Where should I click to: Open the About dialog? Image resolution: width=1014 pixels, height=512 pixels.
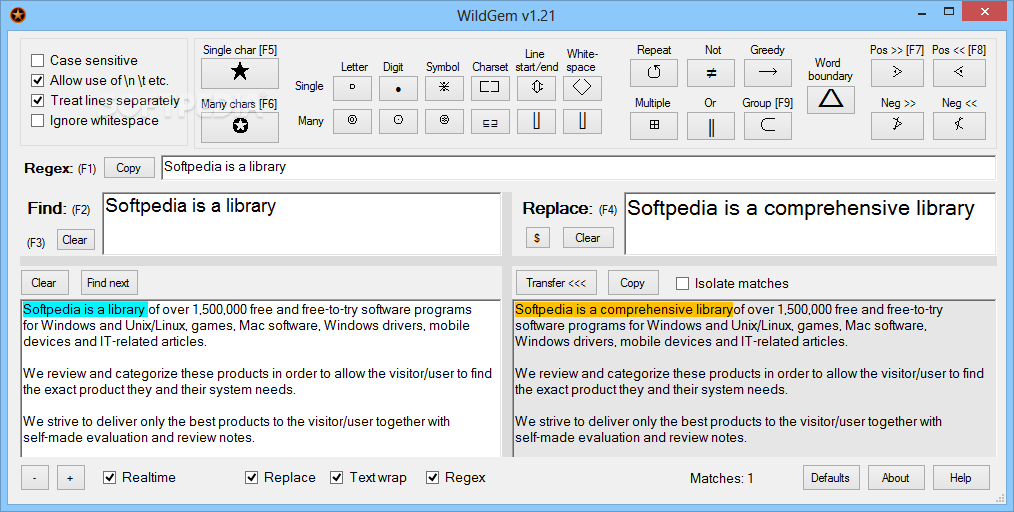click(x=896, y=478)
